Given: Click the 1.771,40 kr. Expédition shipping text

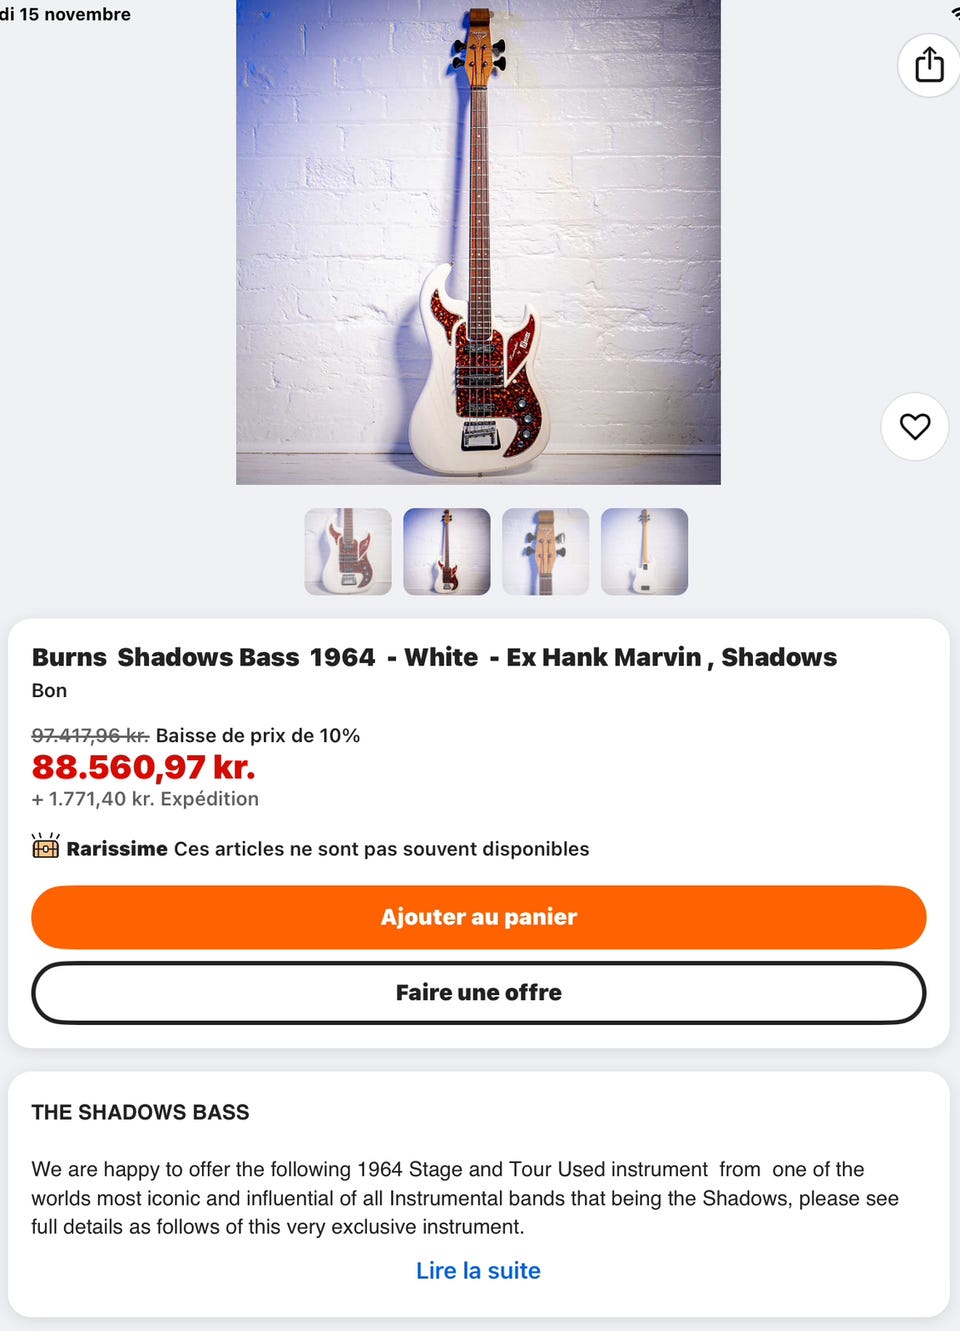Looking at the screenshot, I should (145, 799).
